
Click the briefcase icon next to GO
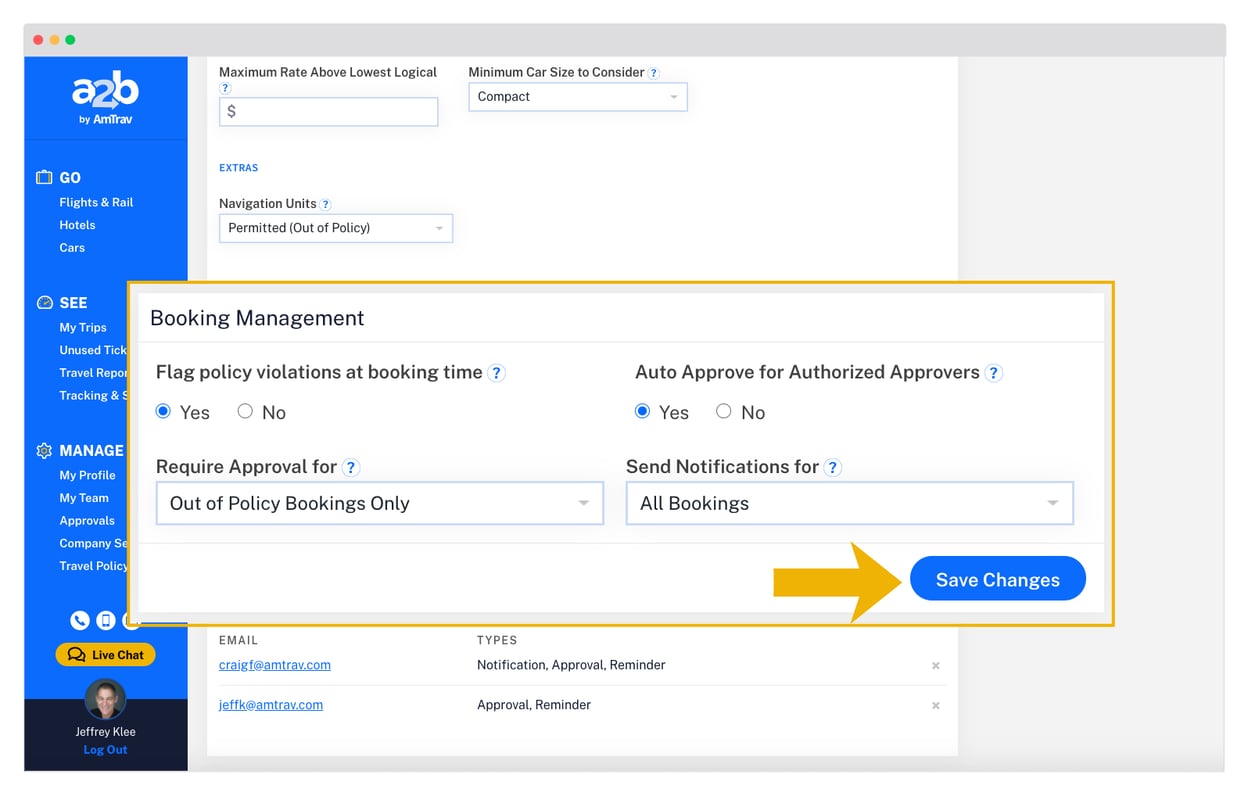44,177
